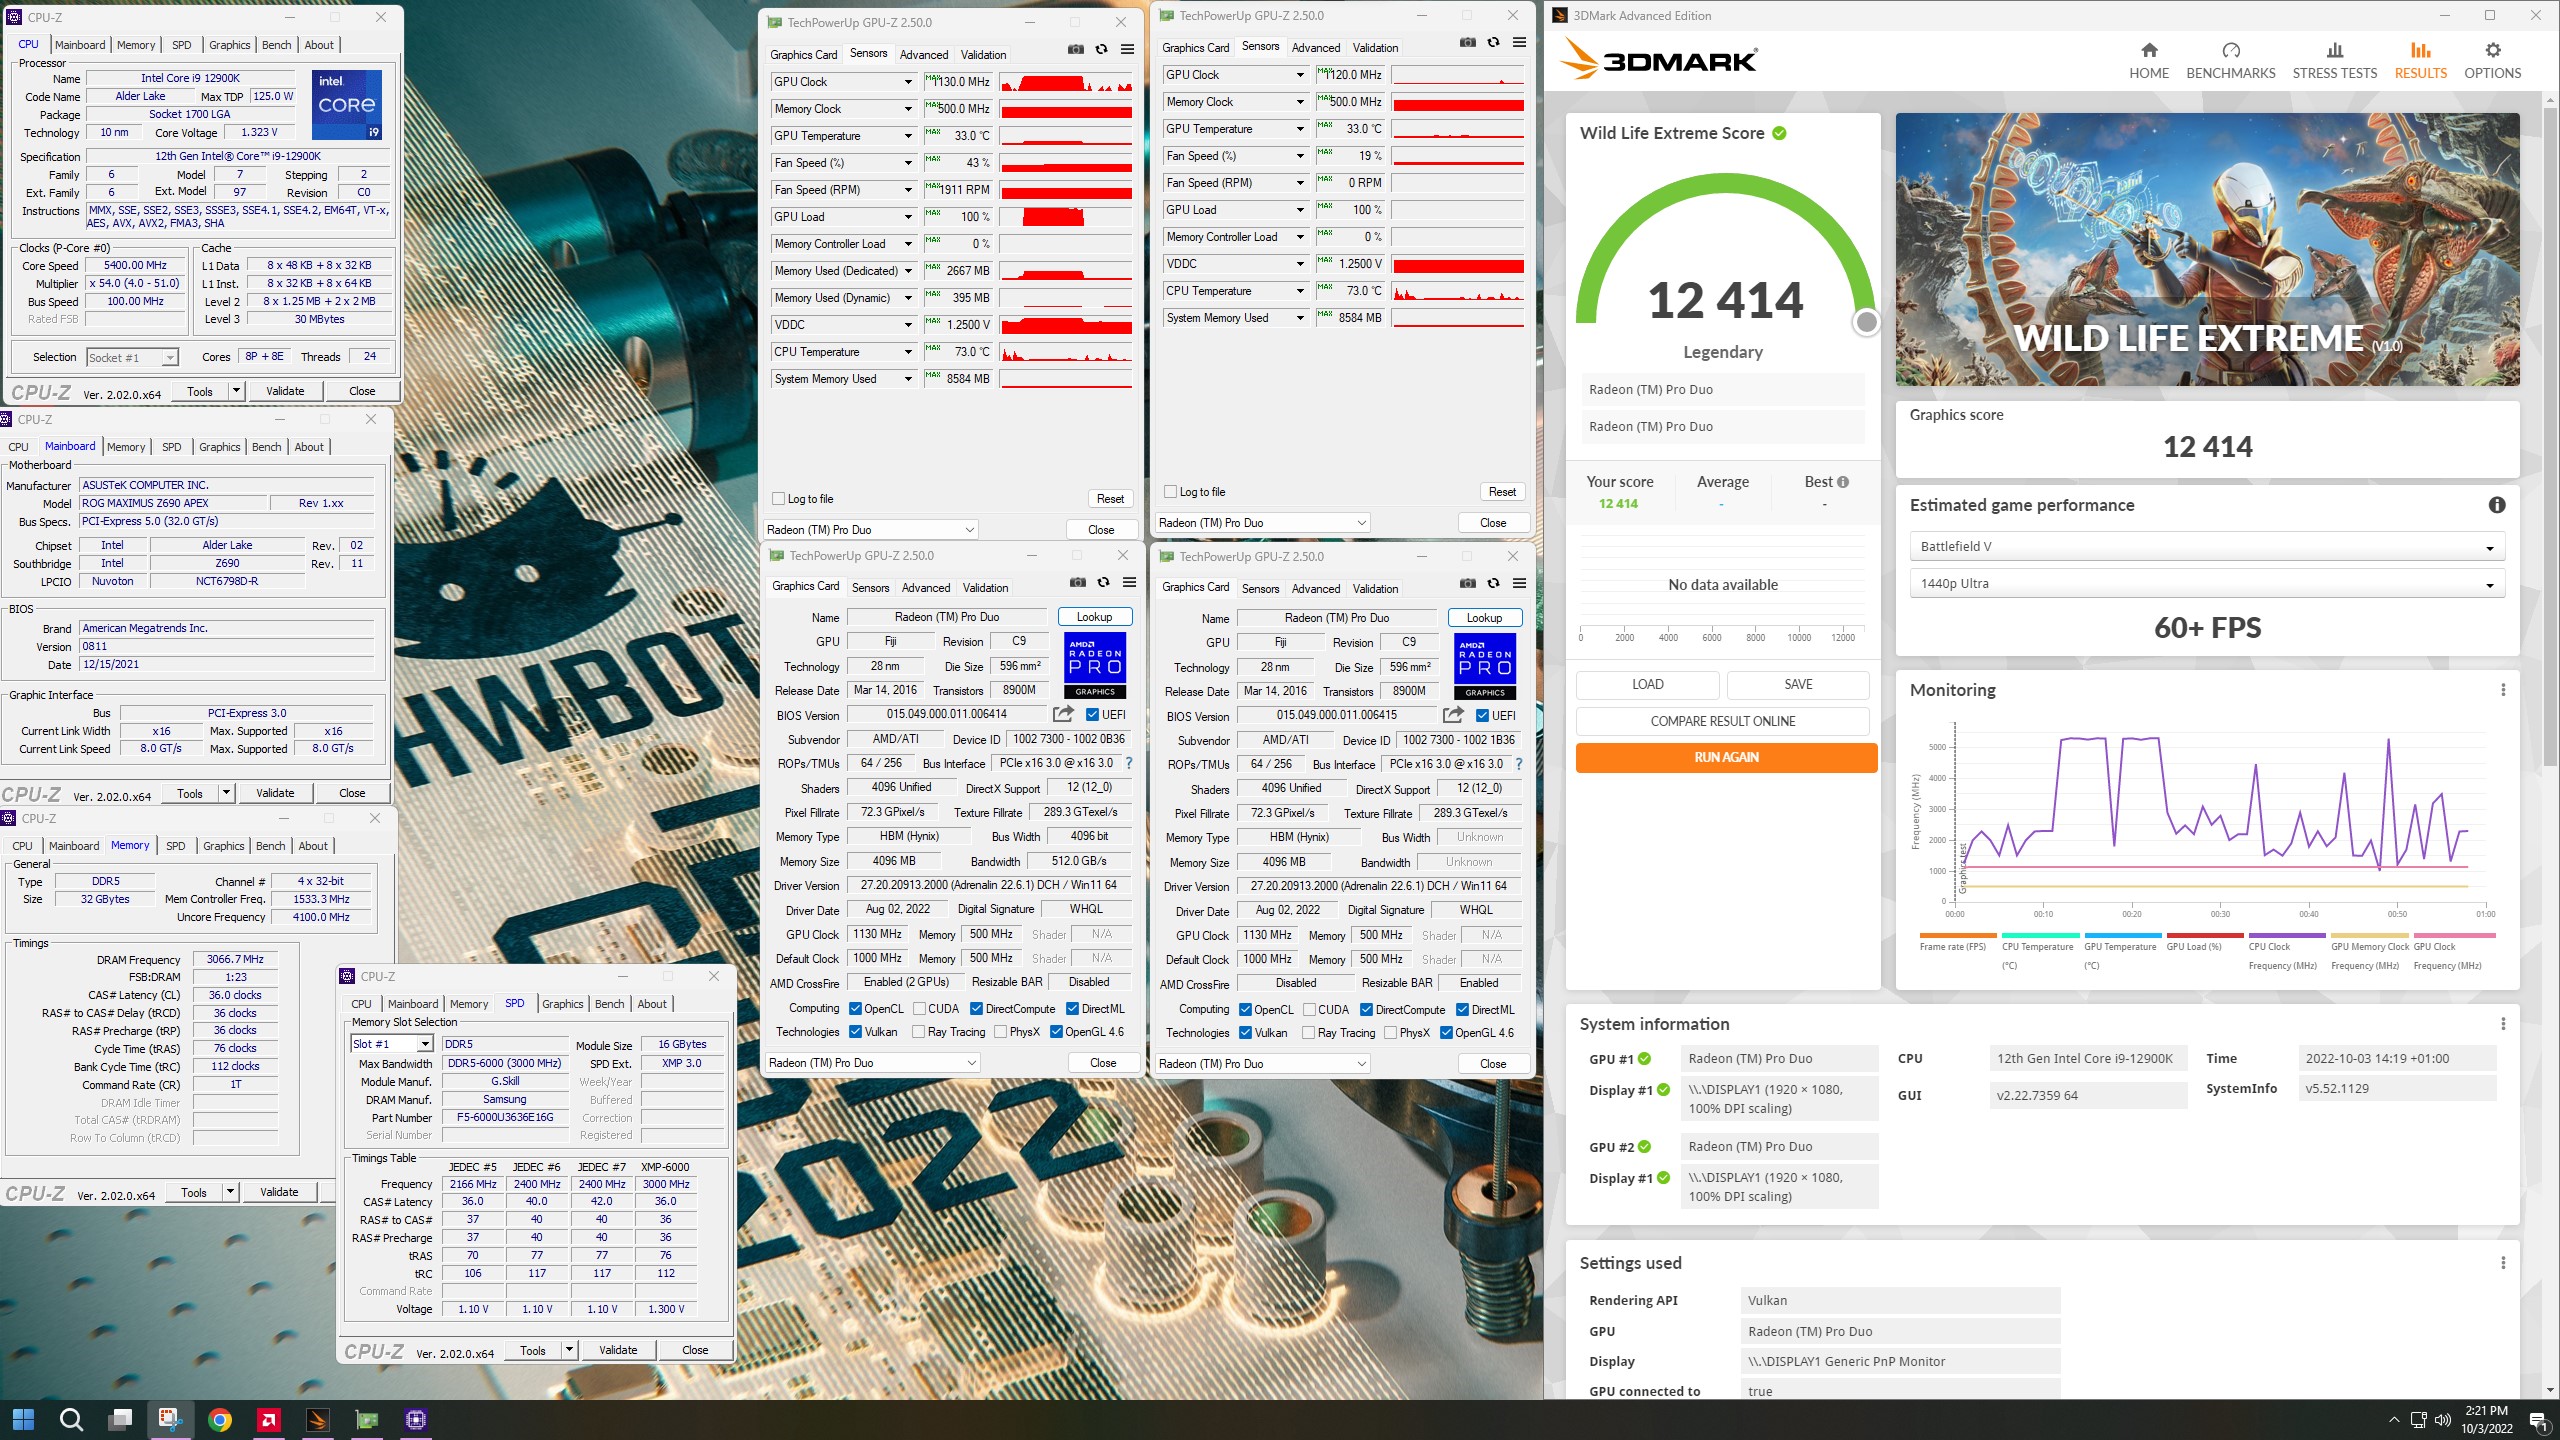
Task: Toggle OpenCL checkbox in bottom-left GPU-Z window
Action: [x=855, y=1009]
